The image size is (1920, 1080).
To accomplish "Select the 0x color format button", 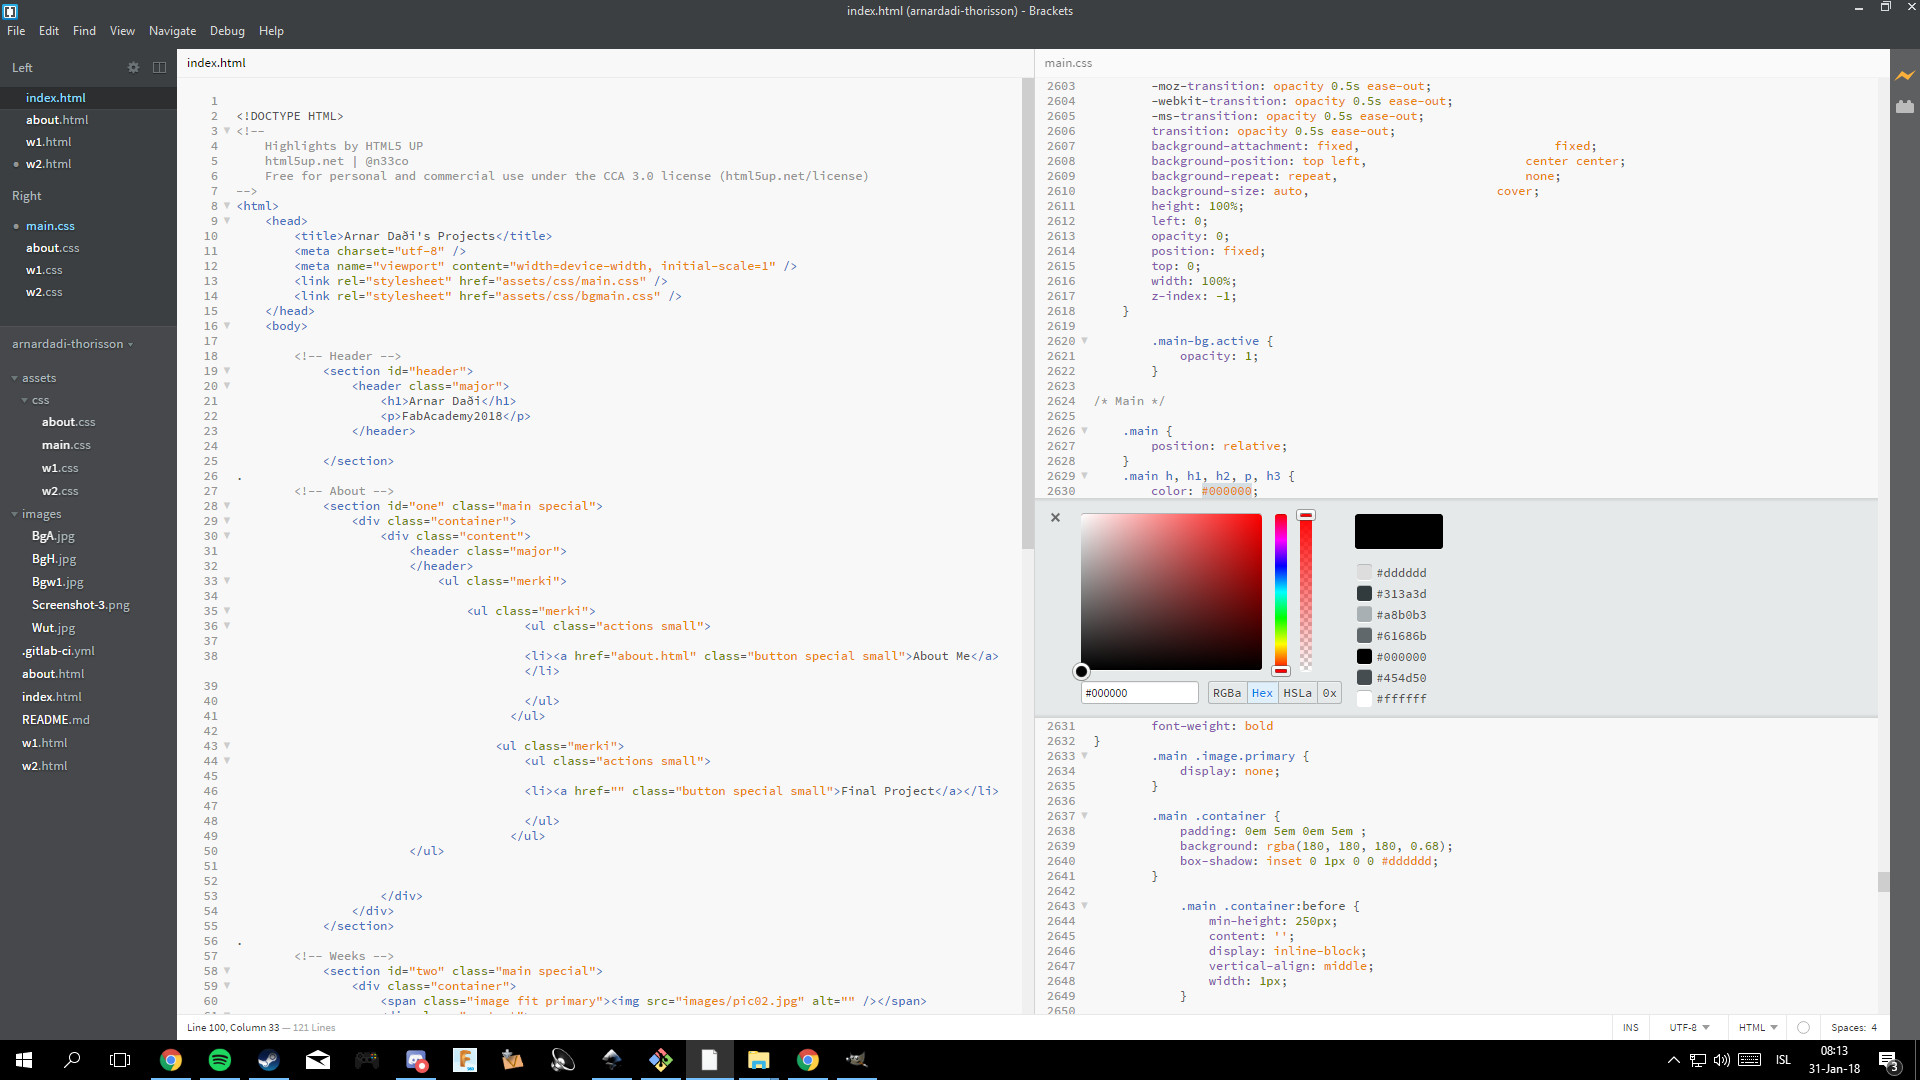I will point(1329,693).
